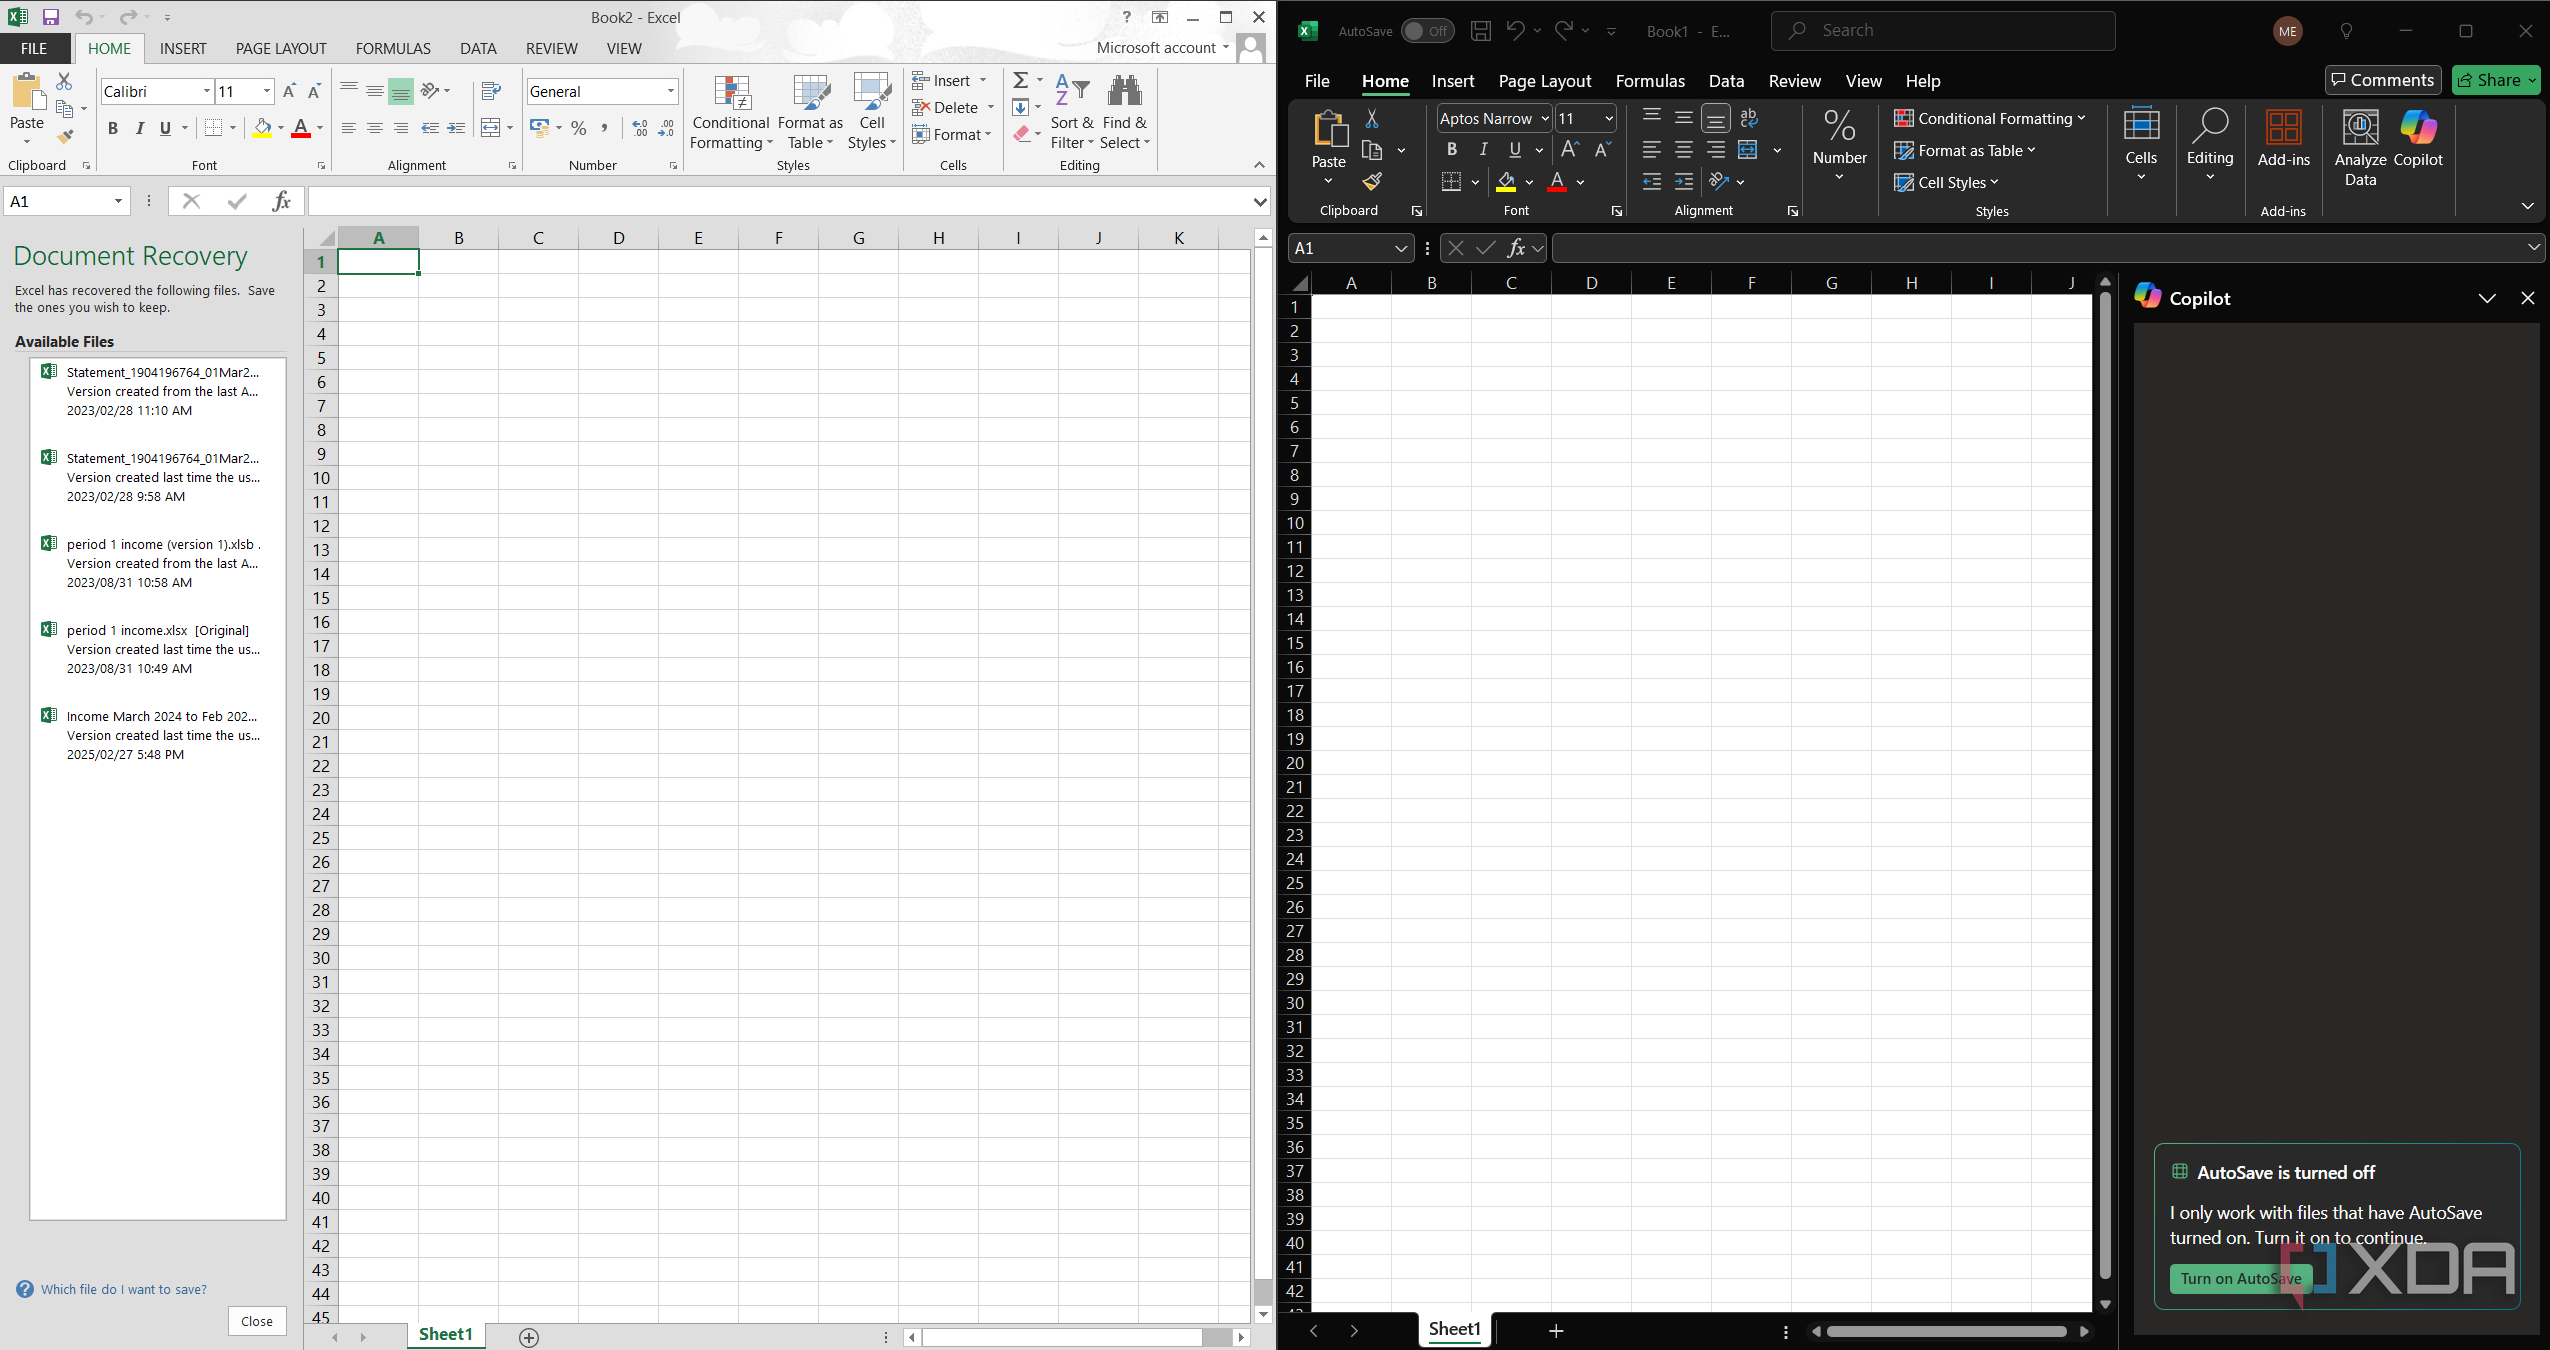This screenshot has height=1350, width=2550.
Task: Click percent style icon in left Excel
Action: click(578, 128)
